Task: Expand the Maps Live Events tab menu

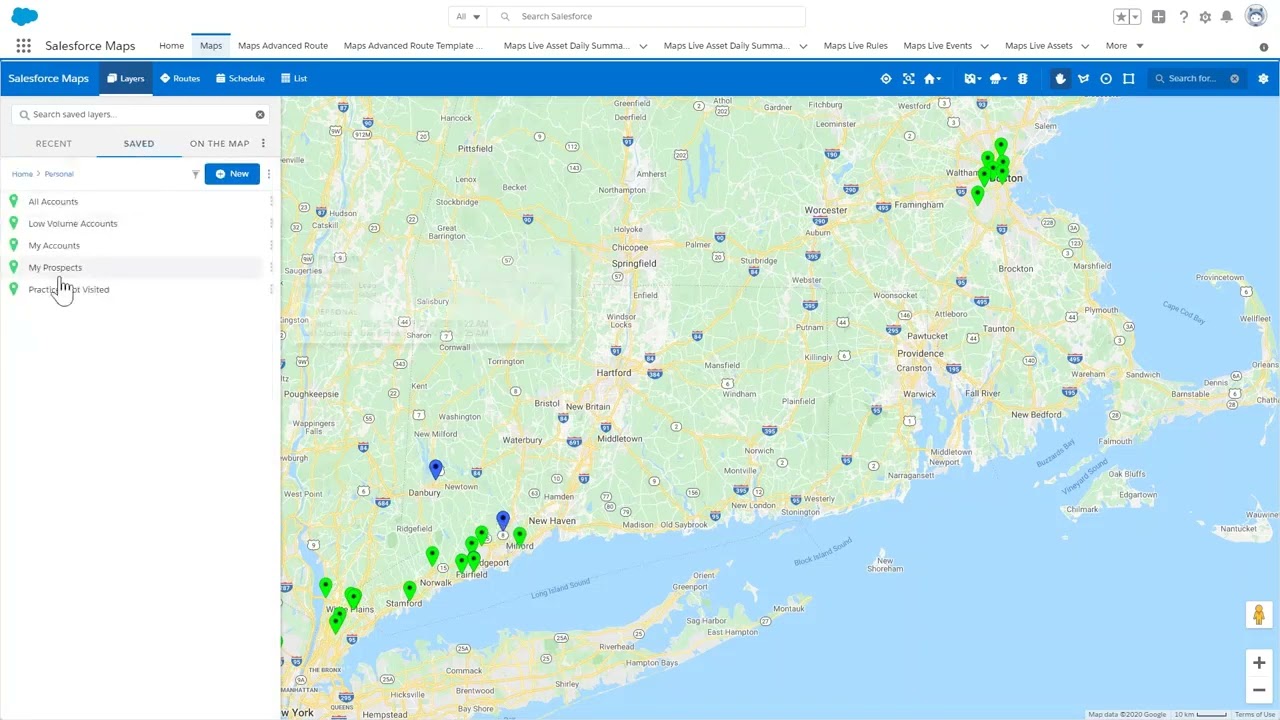Action: [x=984, y=46]
